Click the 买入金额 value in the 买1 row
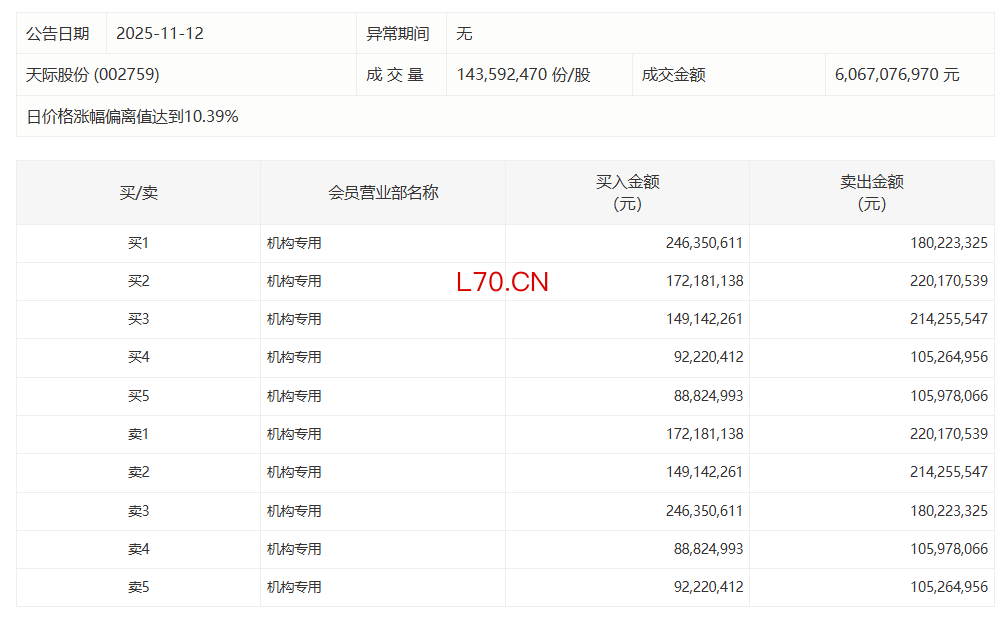This screenshot has height=623, width=1005. 704,243
